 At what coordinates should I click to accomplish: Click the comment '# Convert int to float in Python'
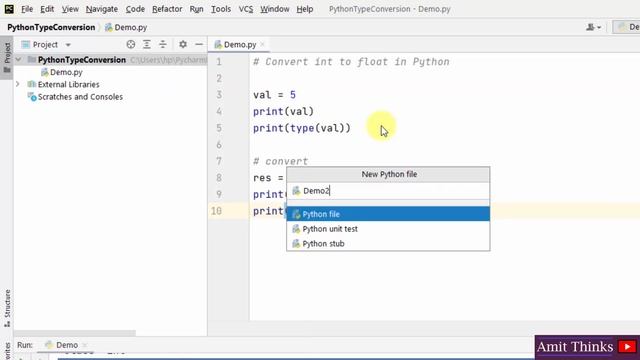(351, 62)
